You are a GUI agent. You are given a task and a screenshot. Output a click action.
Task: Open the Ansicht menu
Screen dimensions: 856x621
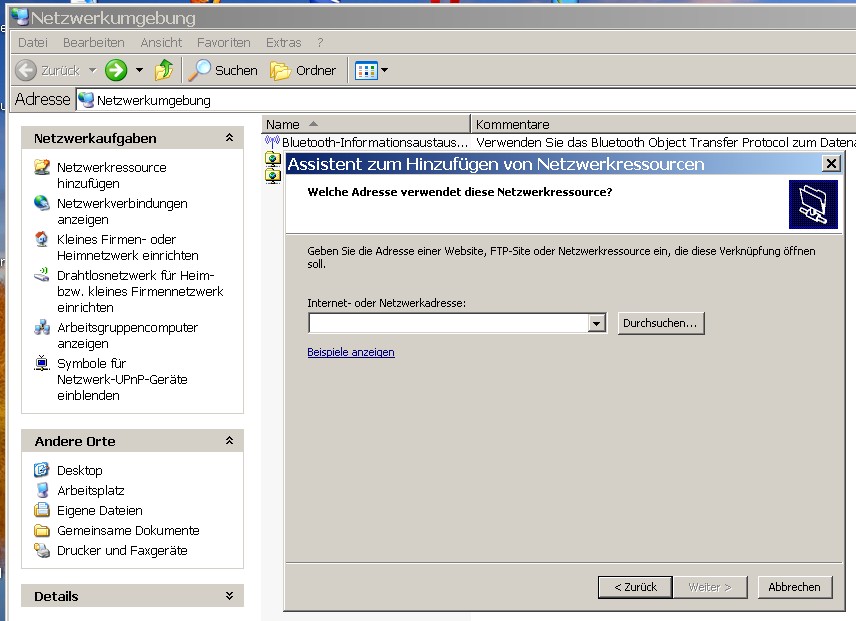pyautogui.click(x=161, y=43)
